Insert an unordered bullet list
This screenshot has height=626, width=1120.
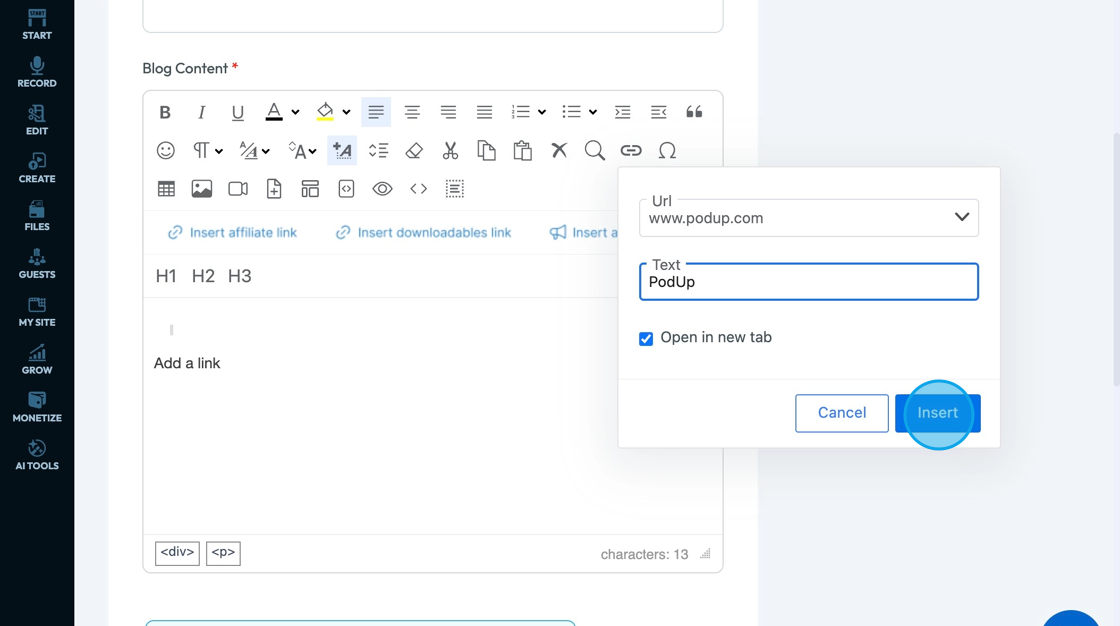click(571, 112)
